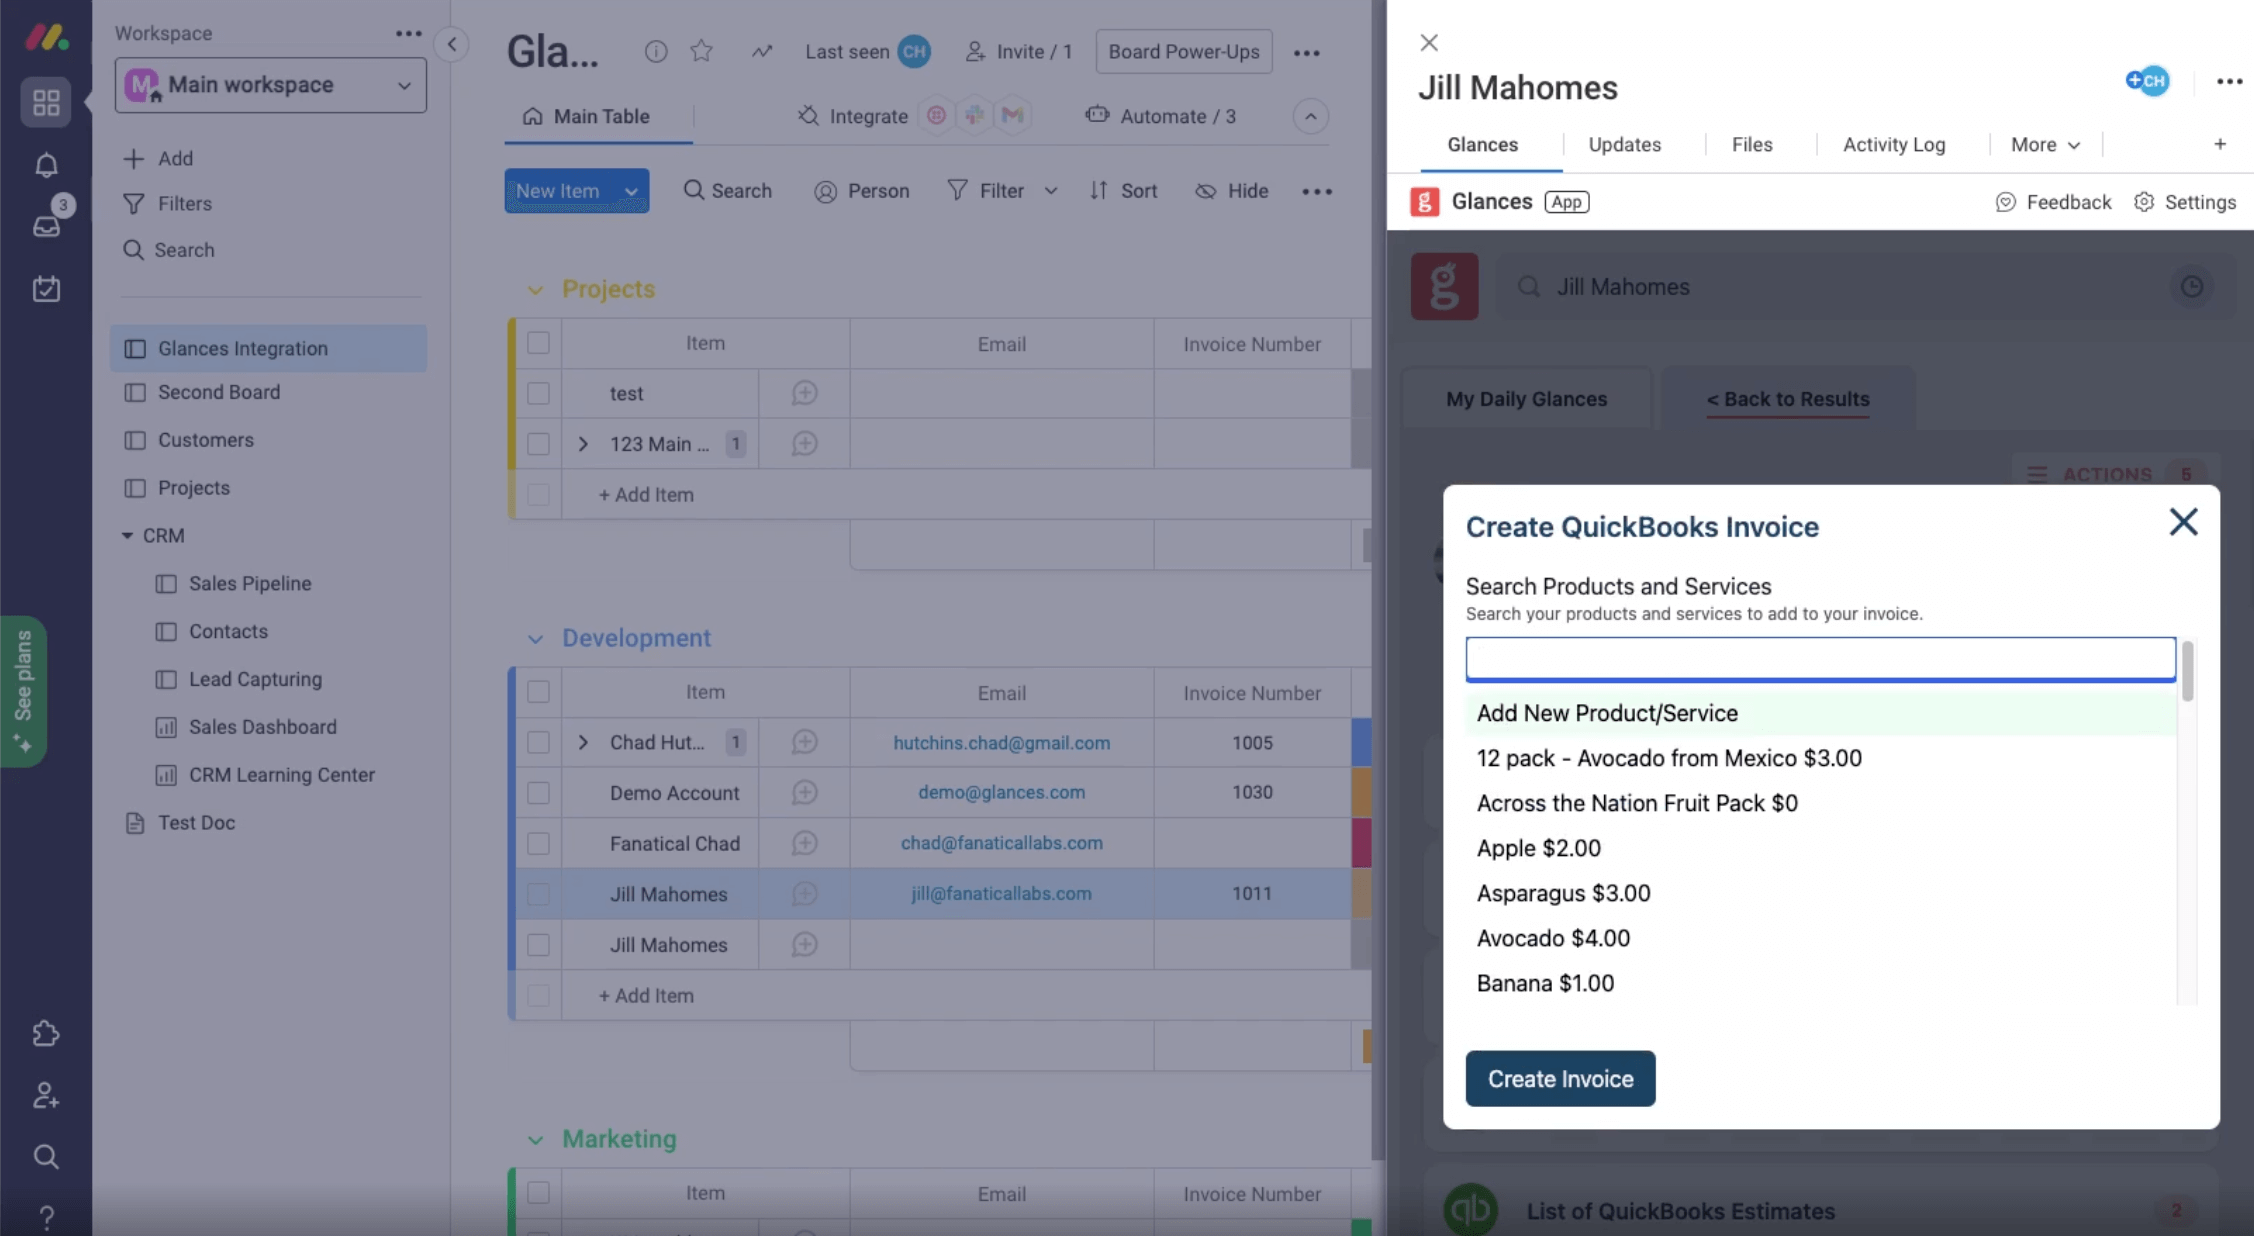Switch to the Updates tab
This screenshot has height=1236, width=2254.
point(1624,145)
